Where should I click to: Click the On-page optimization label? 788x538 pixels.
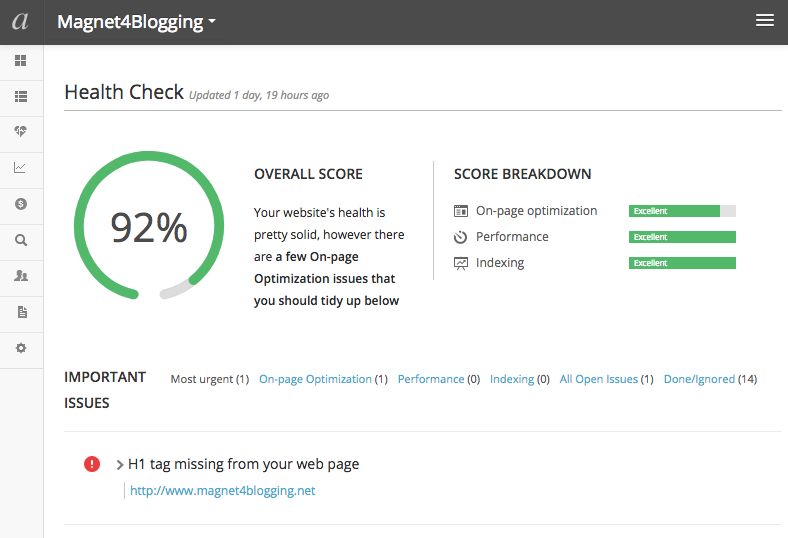(536, 211)
